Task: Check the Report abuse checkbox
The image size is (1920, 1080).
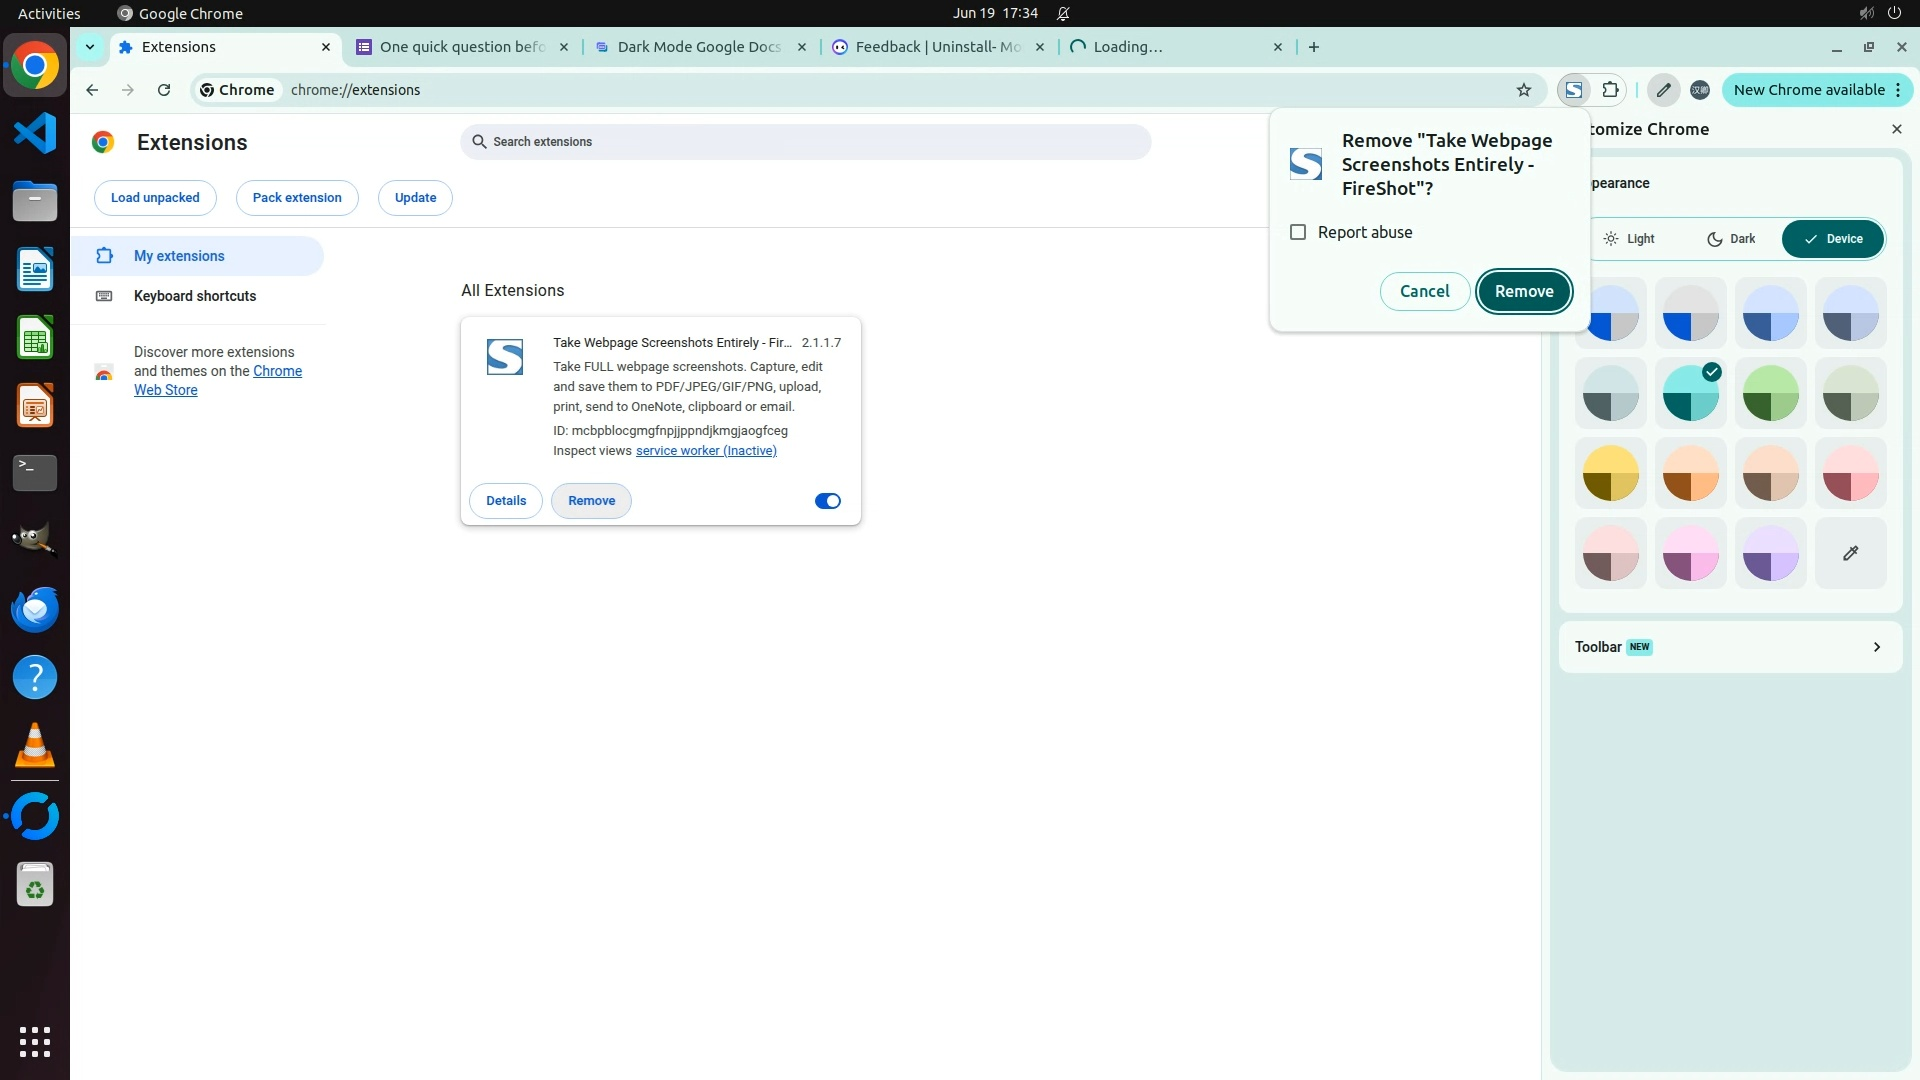Action: pyautogui.click(x=1298, y=232)
